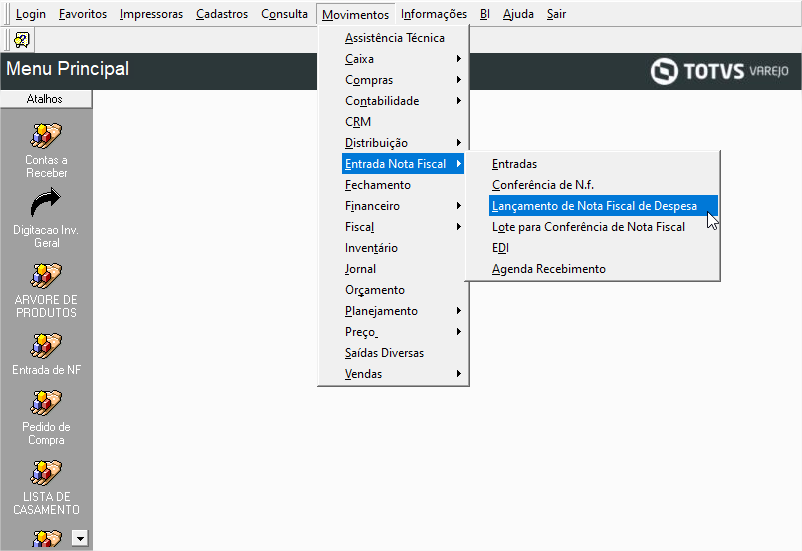Expand the Atalhos sidebar down-arrow button

pyautogui.click(x=80, y=538)
